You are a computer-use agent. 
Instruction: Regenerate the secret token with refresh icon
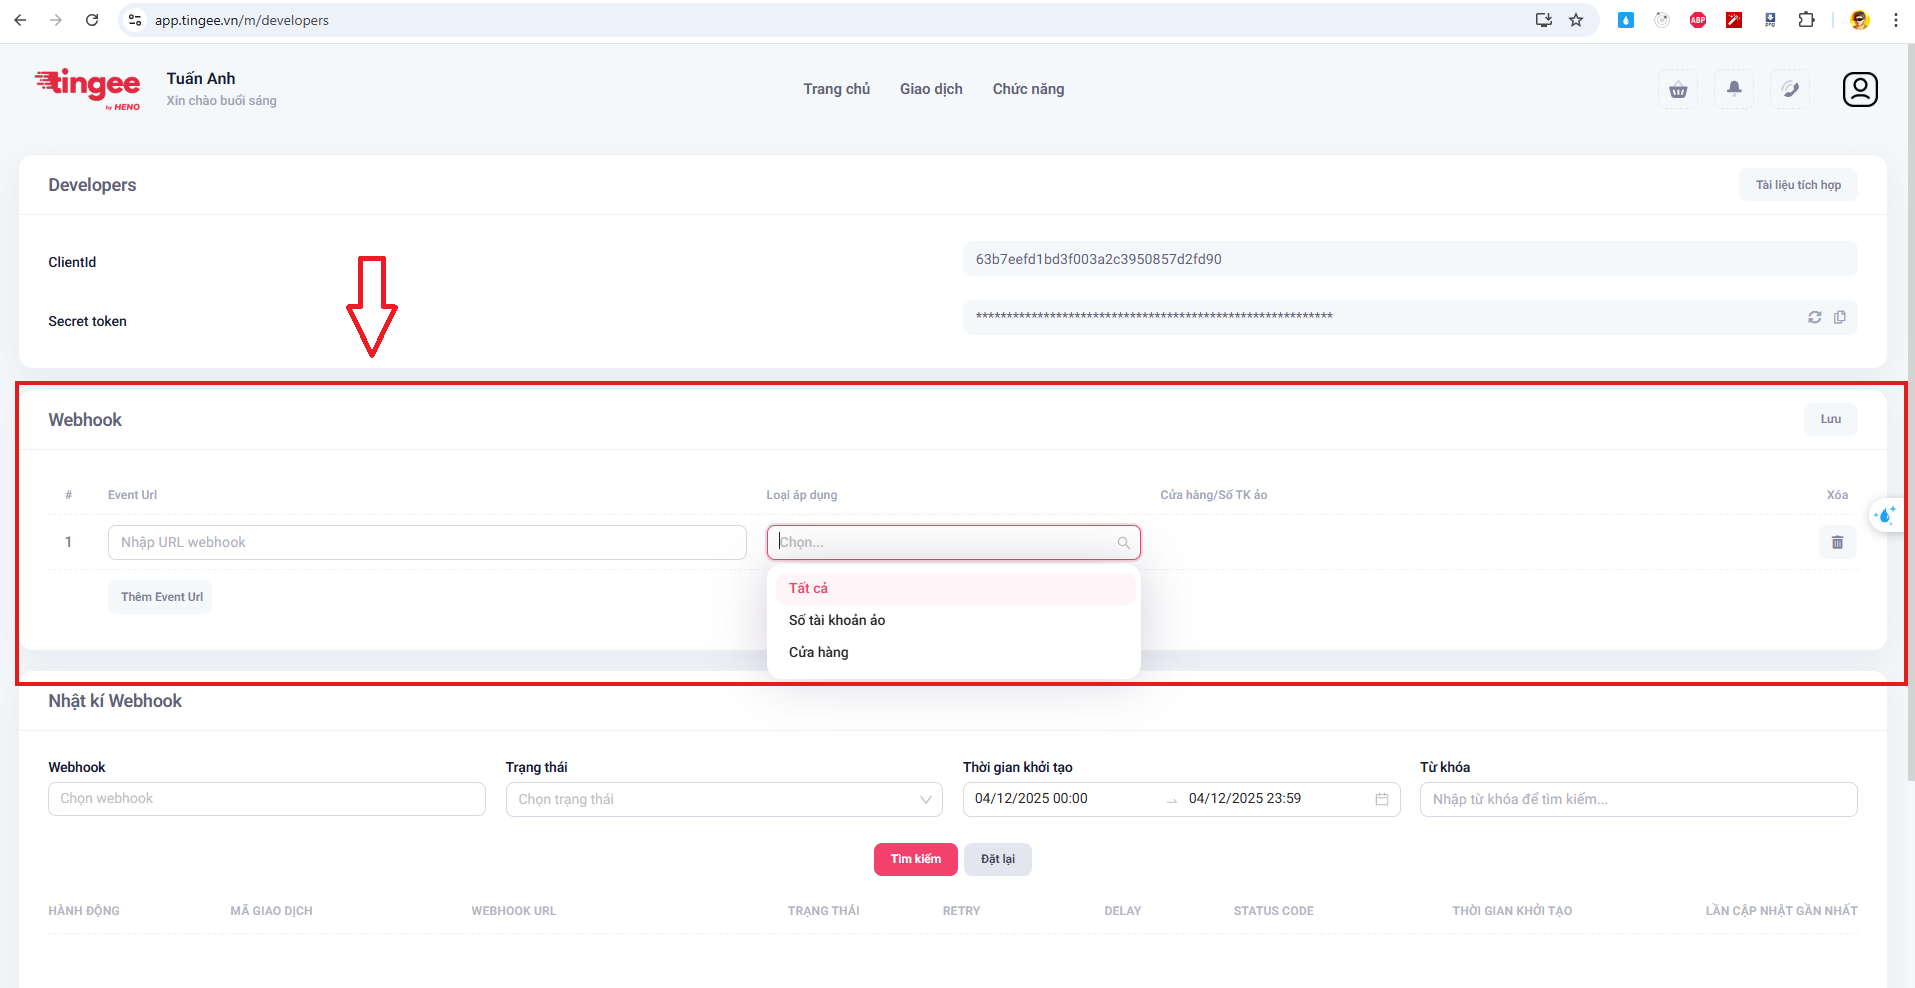(x=1814, y=317)
